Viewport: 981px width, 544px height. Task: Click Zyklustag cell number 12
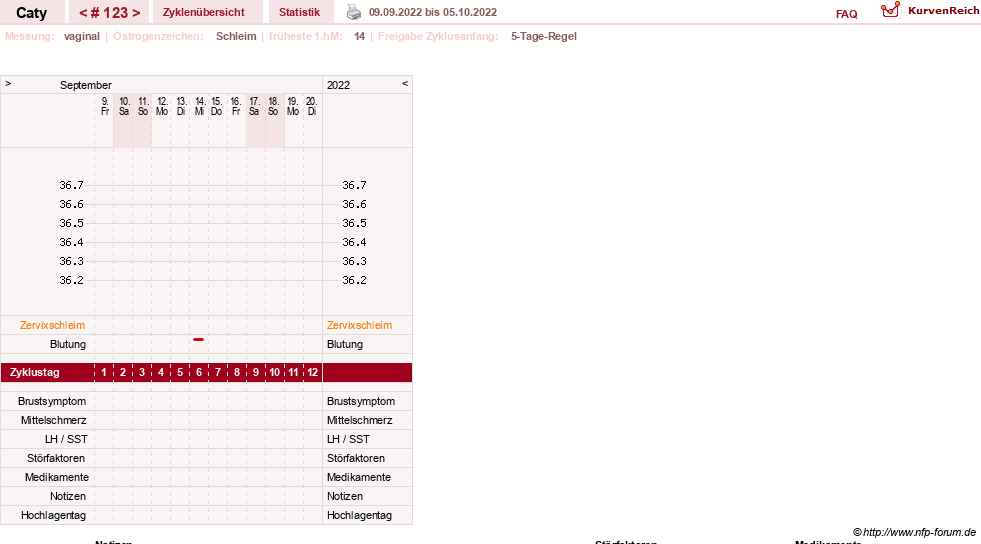pyautogui.click(x=312, y=372)
